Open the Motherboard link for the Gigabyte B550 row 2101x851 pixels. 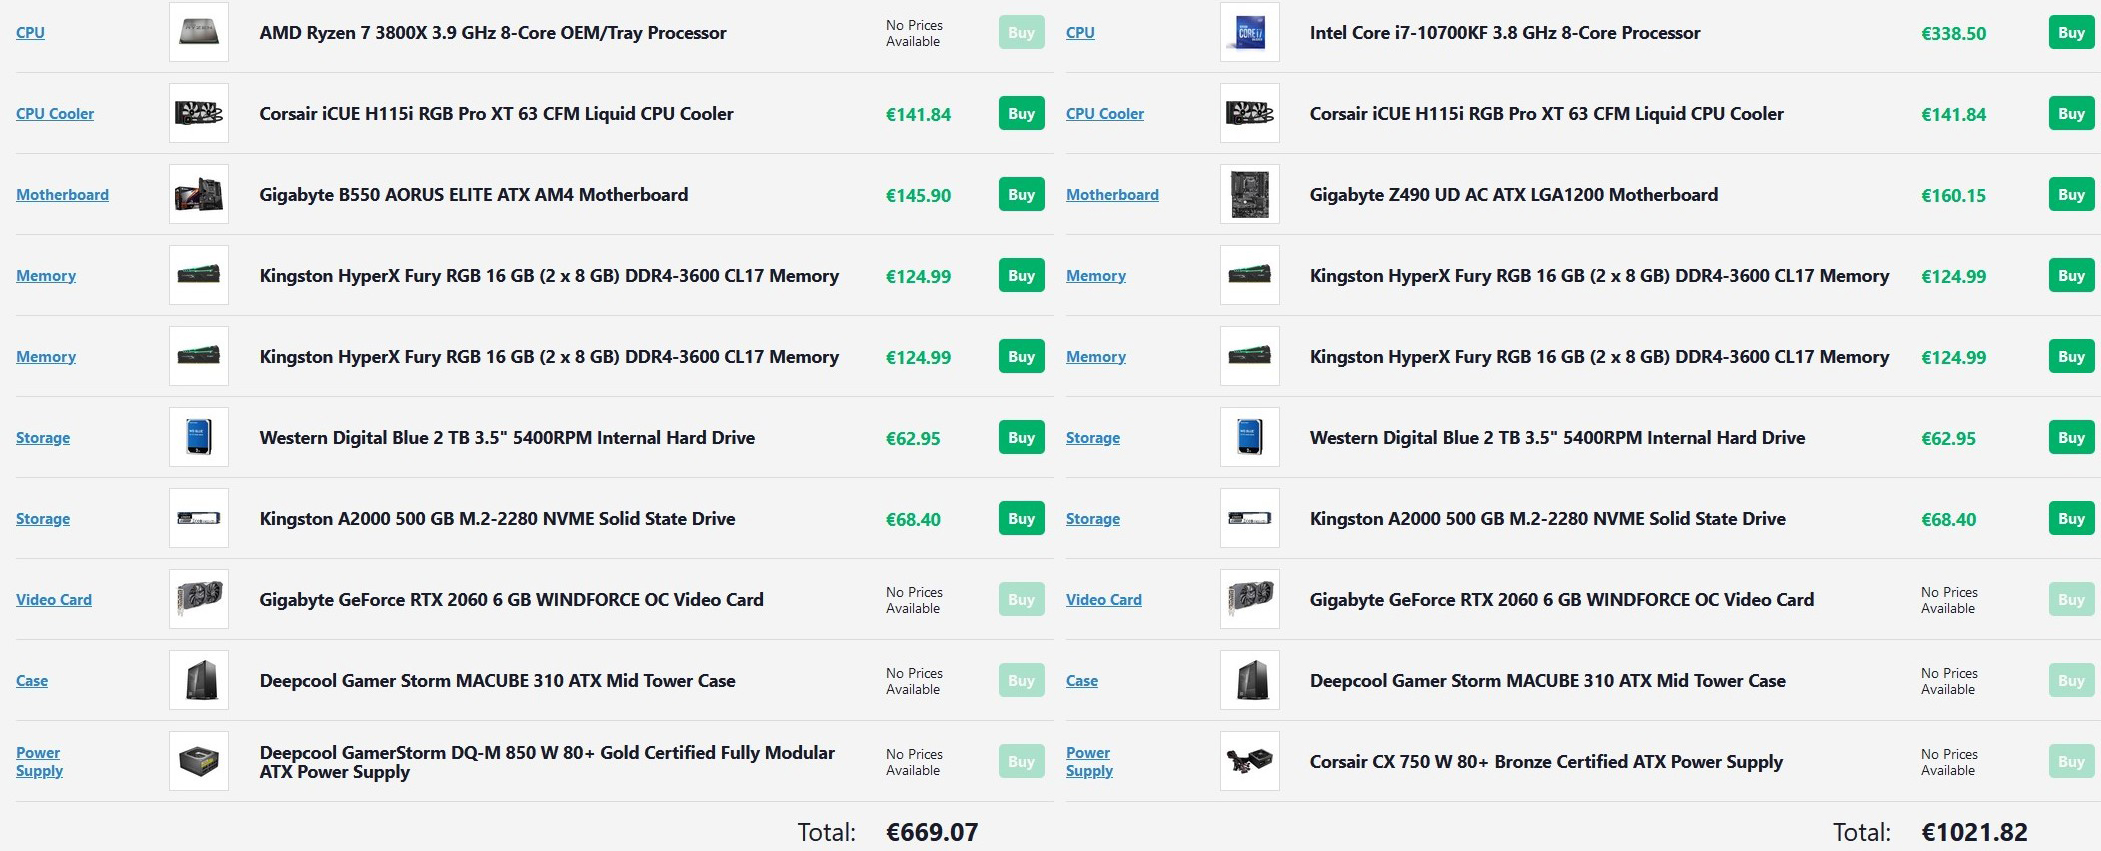pos(62,194)
